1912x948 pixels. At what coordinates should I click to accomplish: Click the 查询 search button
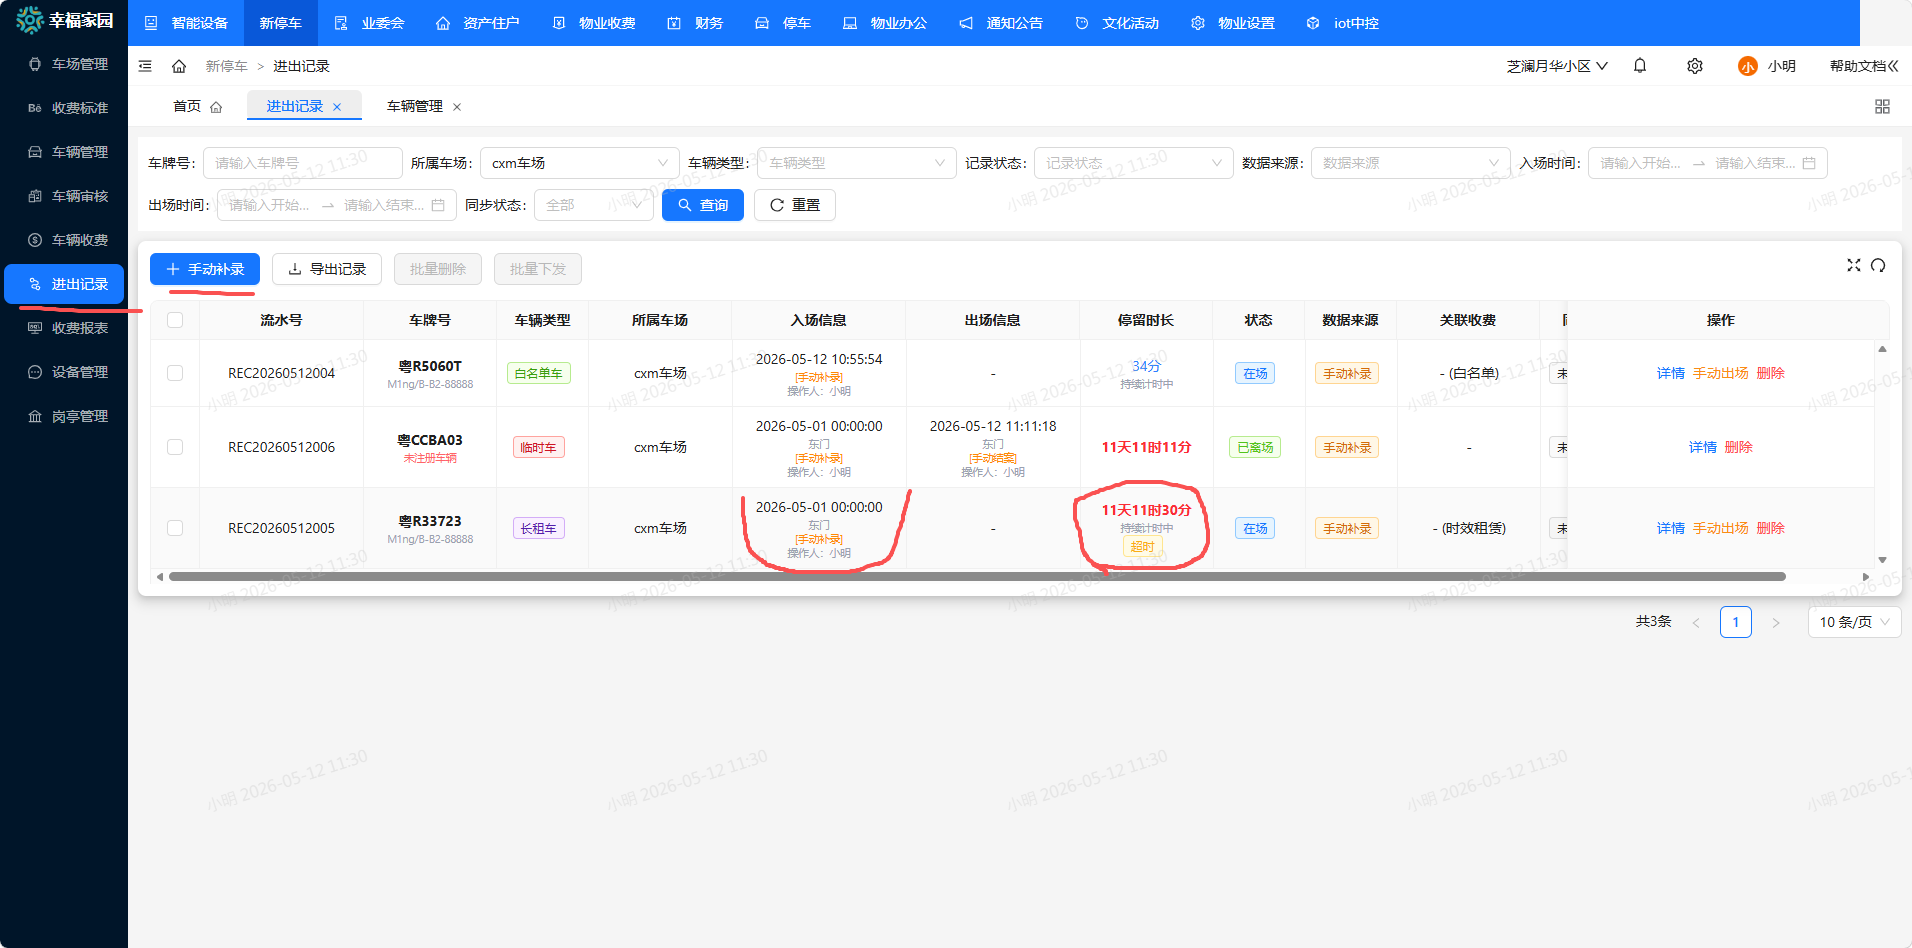703,205
